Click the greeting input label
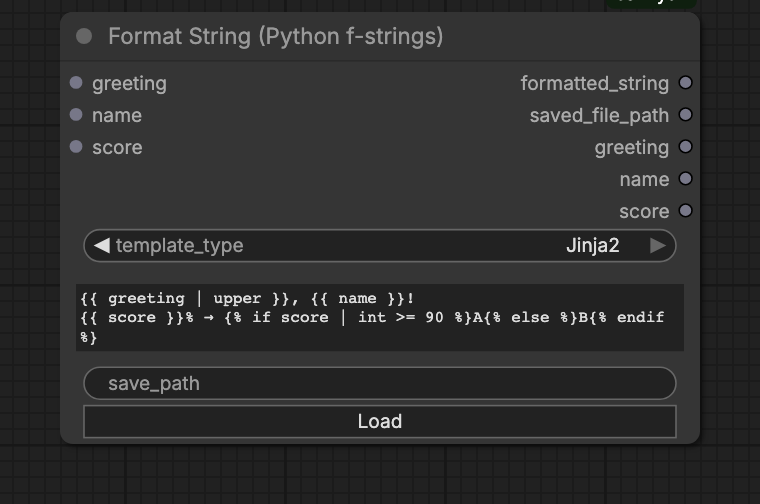 coord(129,84)
